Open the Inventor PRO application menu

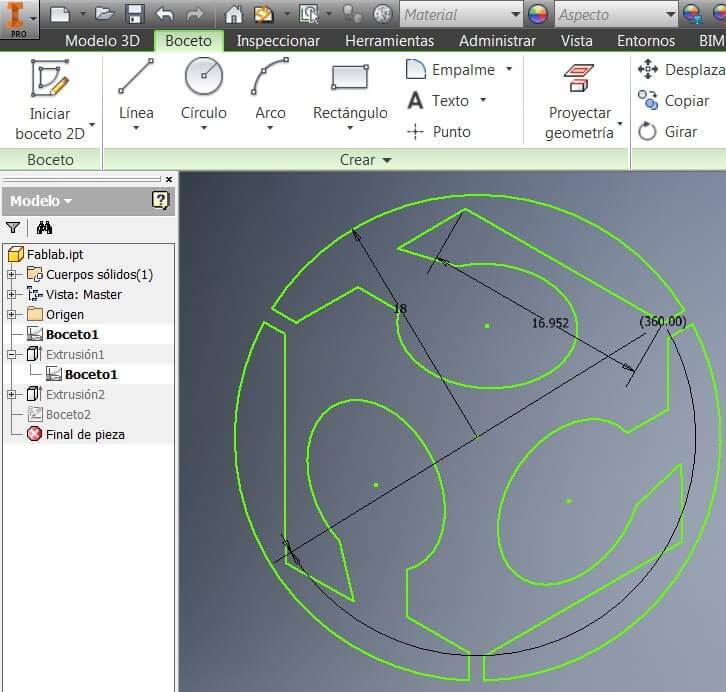(x=19, y=19)
